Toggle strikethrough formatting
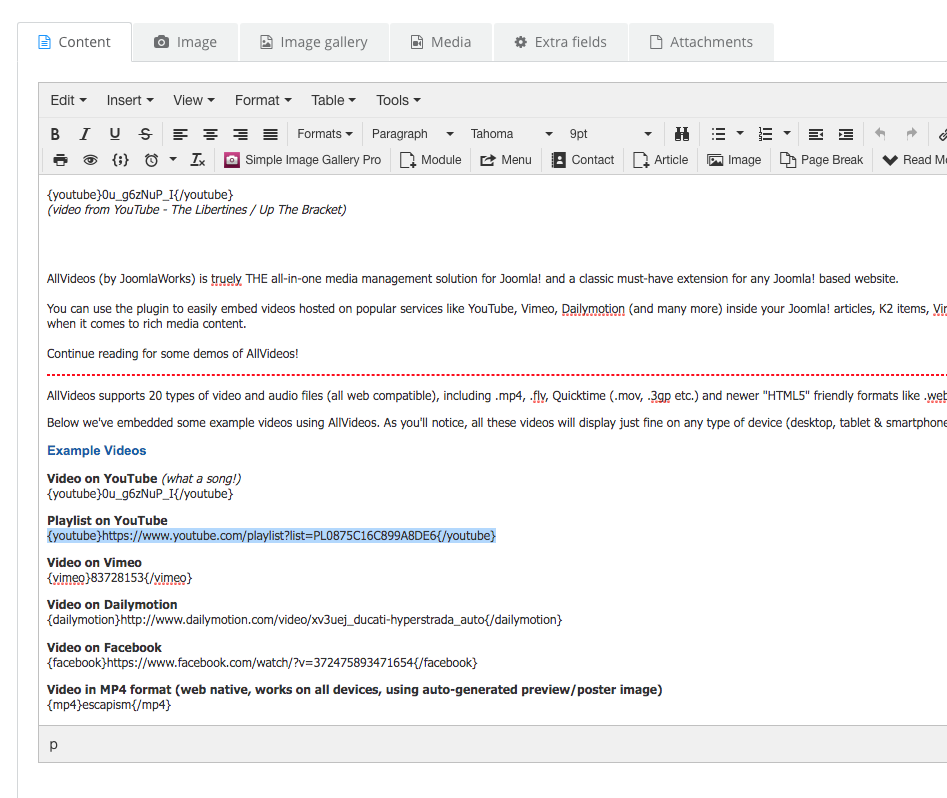This screenshot has height=798, width=947. click(145, 134)
